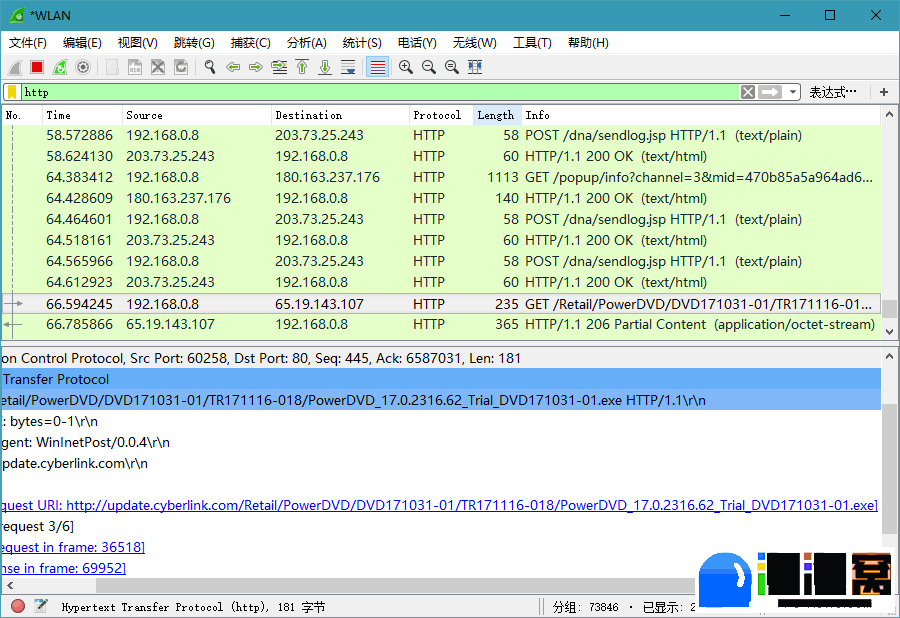This screenshot has width=900, height=618.
Task: Open capture file properties status icon
Action: pyautogui.click(x=41, y=606)
